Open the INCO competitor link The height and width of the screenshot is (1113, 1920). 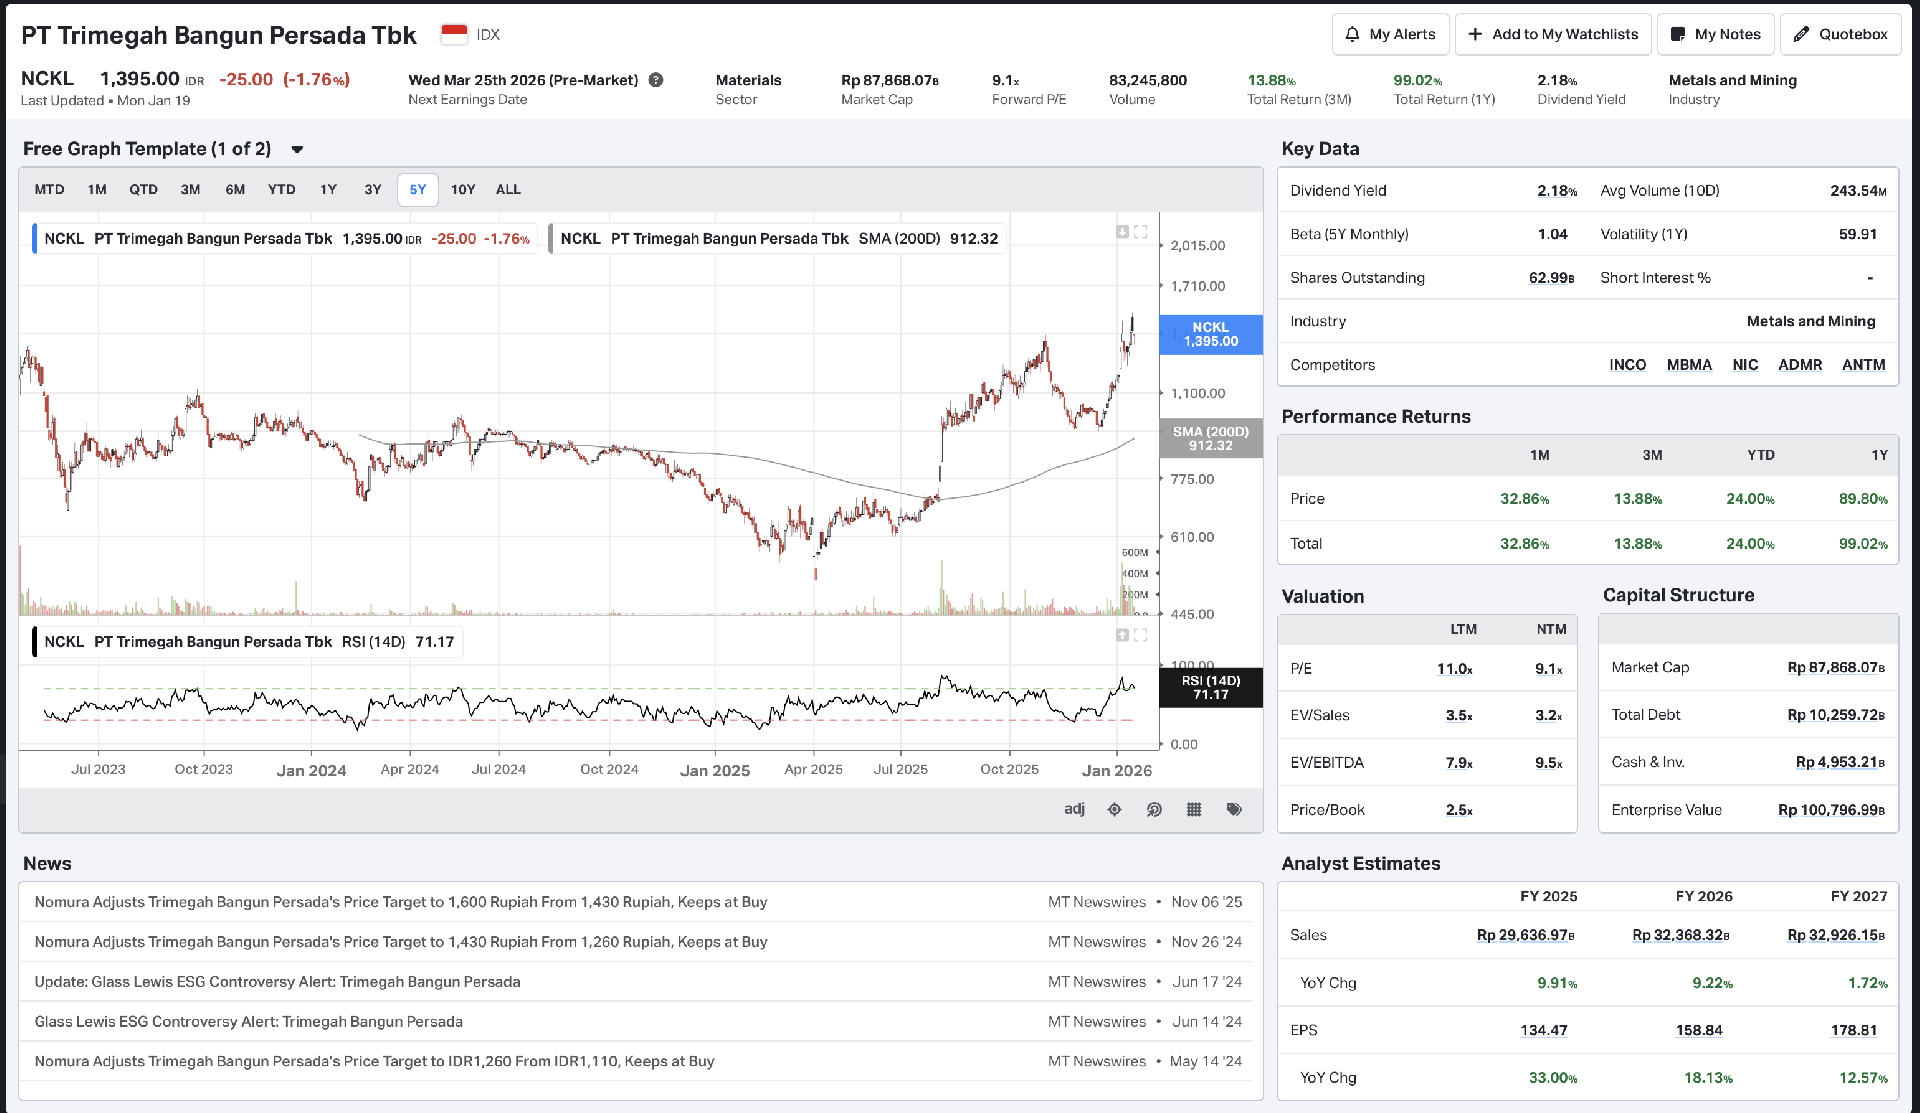[1627, 365]
